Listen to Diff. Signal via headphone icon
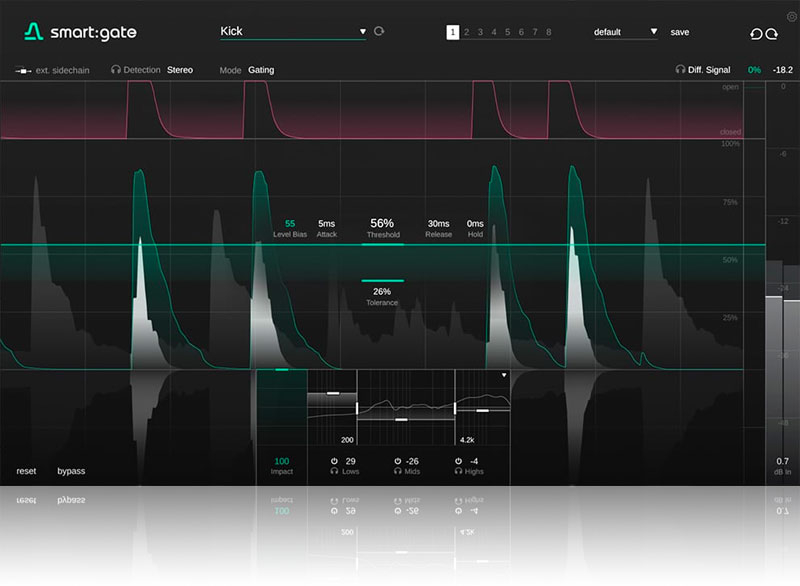The width and height of the screenshot is (800, 586). 680,70
